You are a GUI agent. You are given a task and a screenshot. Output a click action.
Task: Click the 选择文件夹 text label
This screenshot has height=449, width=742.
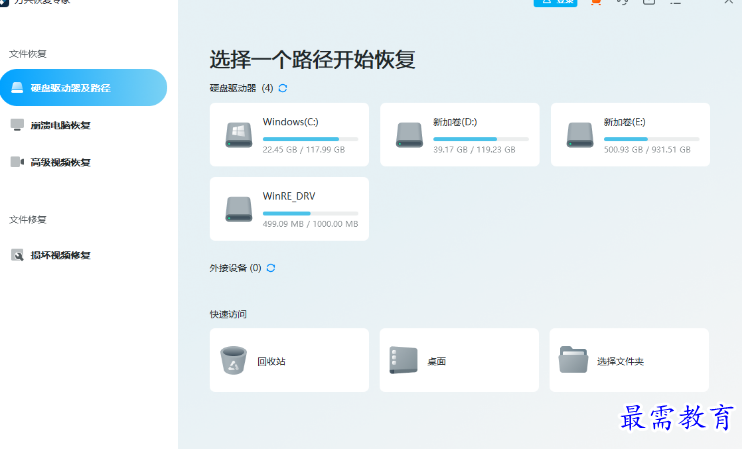[620, 361]
